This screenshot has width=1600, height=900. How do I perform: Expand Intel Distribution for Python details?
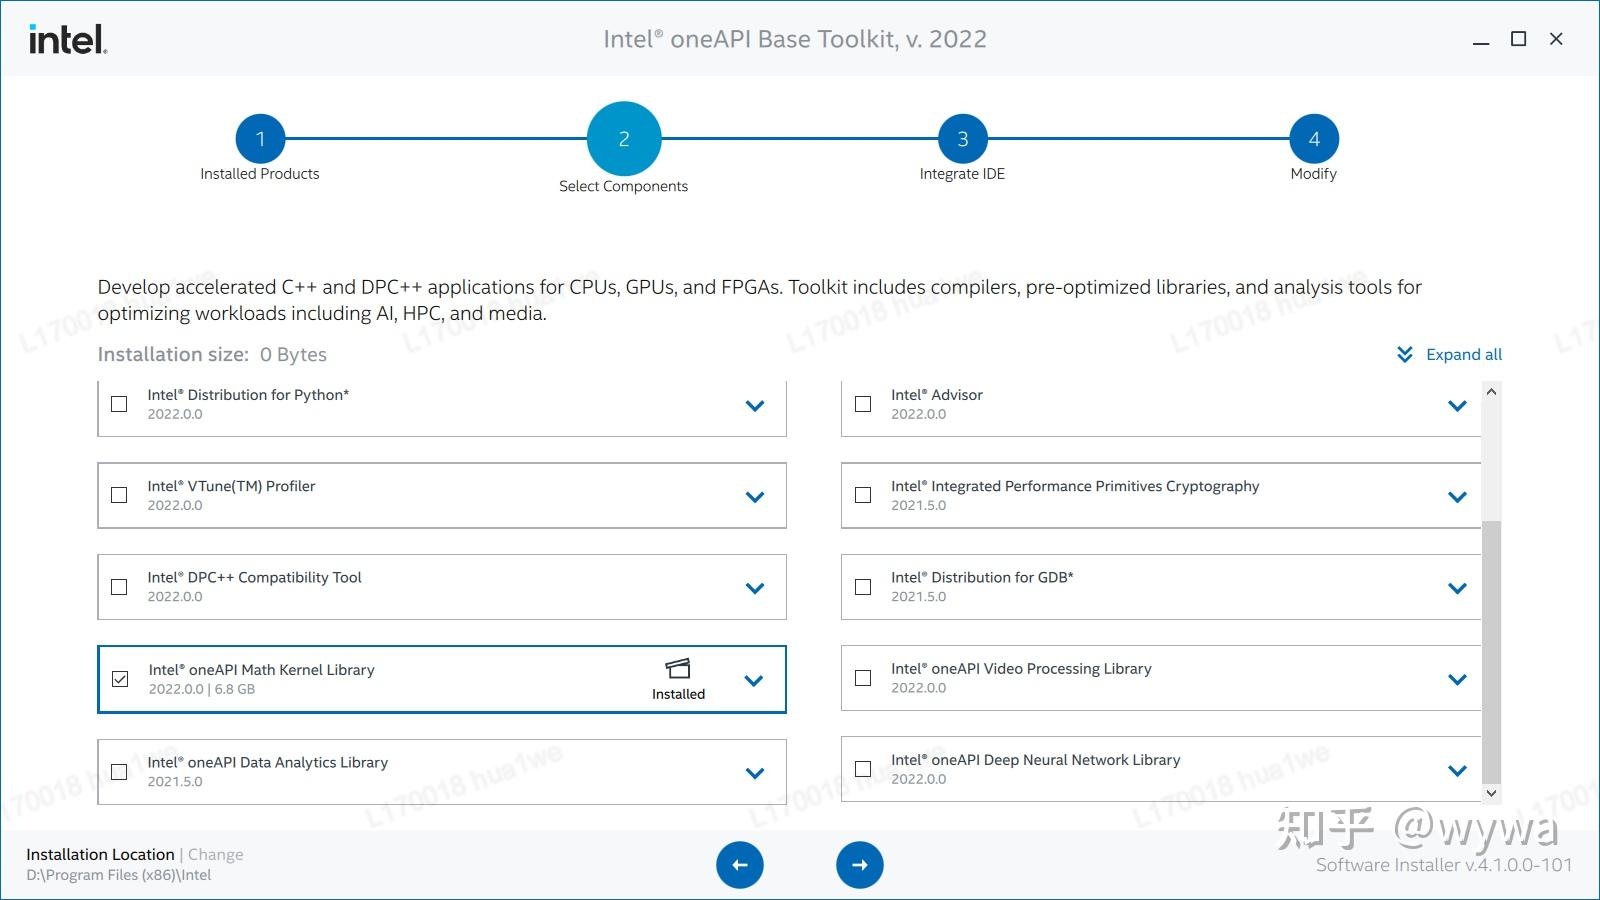tap(755, 405)
